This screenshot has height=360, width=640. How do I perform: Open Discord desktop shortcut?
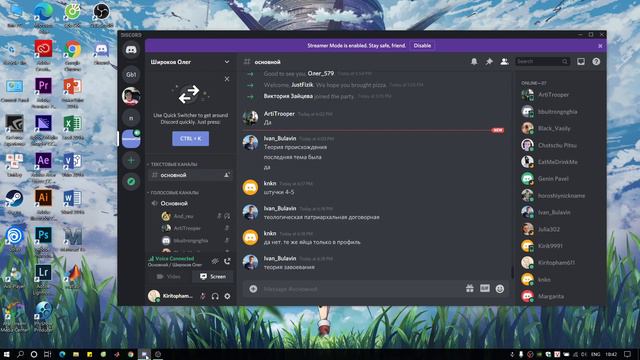pos(101,53)
